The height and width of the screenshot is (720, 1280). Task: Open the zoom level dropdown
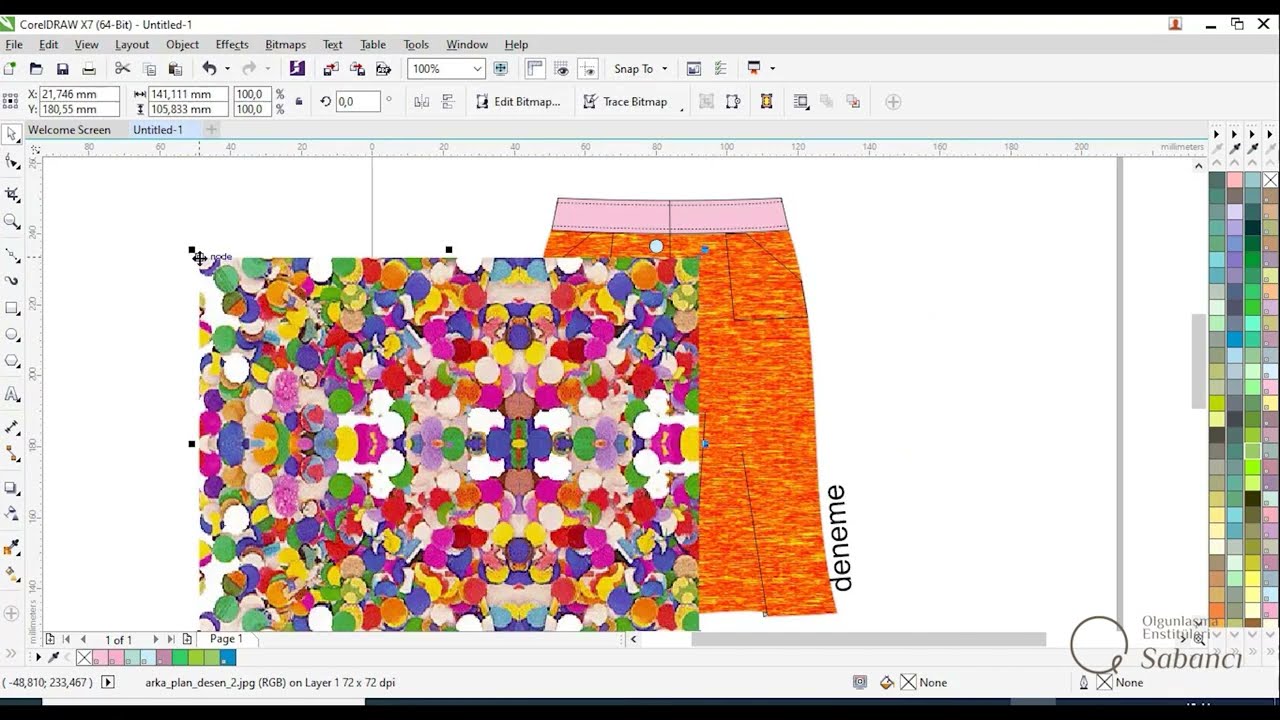[x=477, y=69]
